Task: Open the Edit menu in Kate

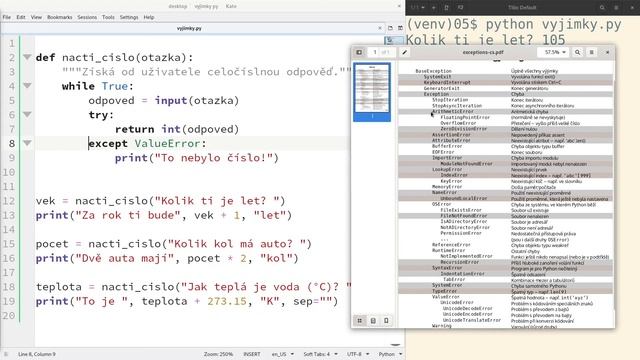Action: (x=21, y=17)
